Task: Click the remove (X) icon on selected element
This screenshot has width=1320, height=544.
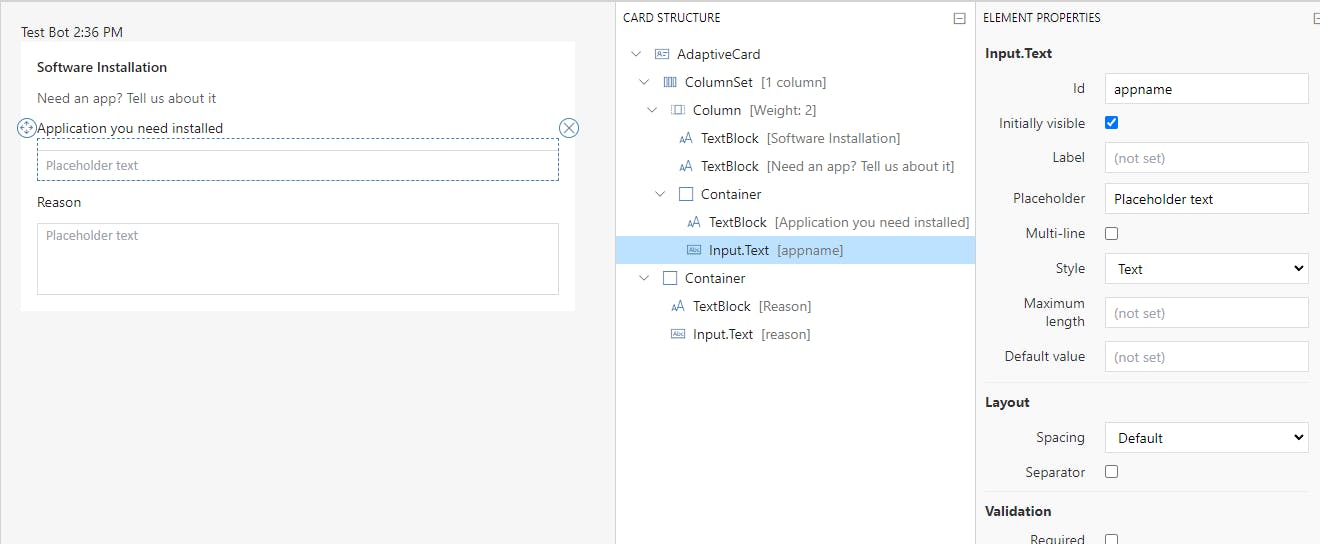Action: coord(568,128)
